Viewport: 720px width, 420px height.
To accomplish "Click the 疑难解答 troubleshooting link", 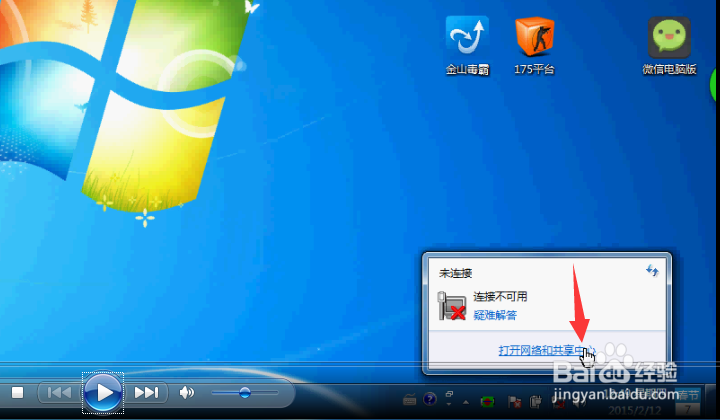I will click(x=495, y=315).
